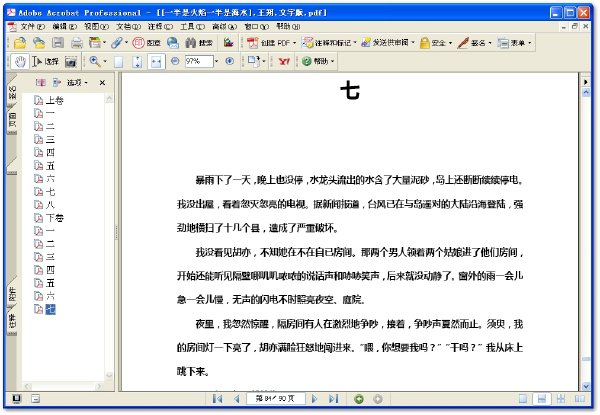The image size is (600, 415).
Task: Click the new bookmark icon in bookmarks panel
Action: pos(41,83)
